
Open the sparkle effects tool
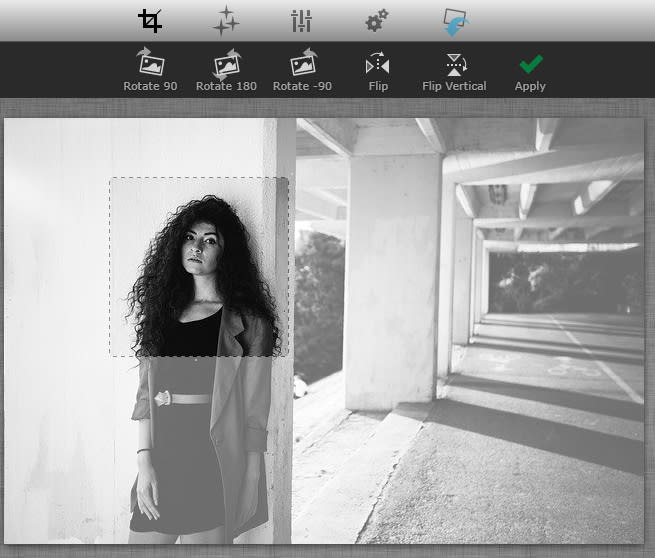pyautogui.click(x=226, y=20)
